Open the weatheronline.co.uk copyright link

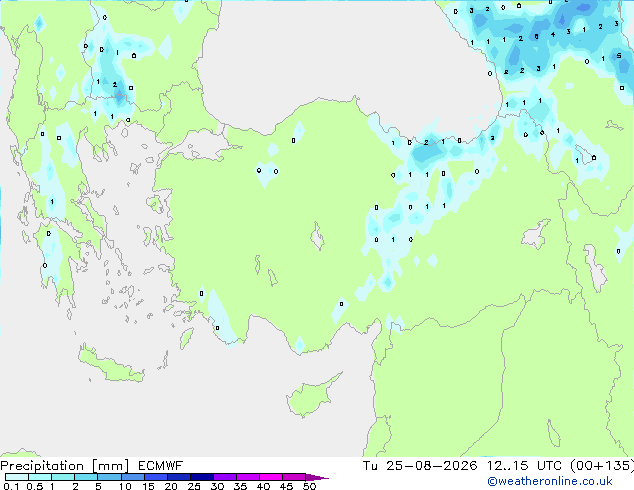550,481
